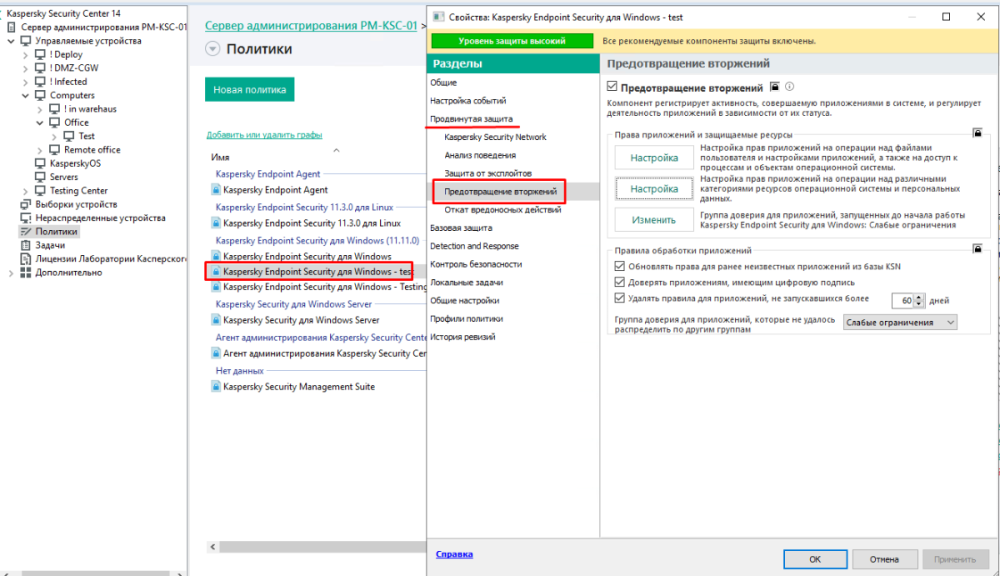Image resolution: width=1000 pixels, height=576 pixels.
Task: Click the Политики tree node icon
Action: 26,232
